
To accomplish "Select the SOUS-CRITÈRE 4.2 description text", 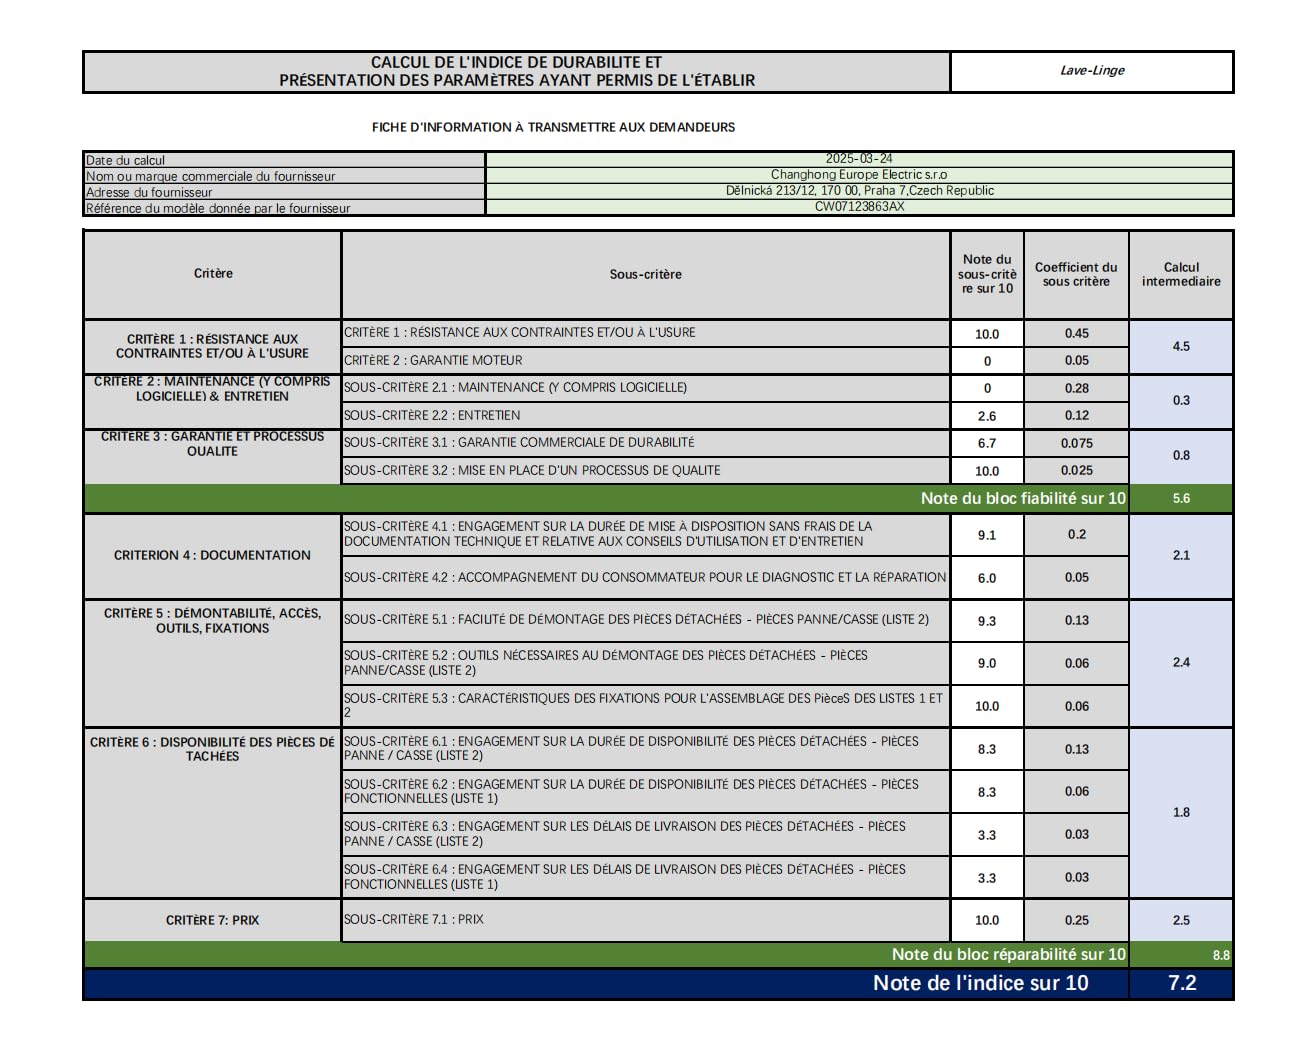I will pyautogui.click(x=645, y=577).
